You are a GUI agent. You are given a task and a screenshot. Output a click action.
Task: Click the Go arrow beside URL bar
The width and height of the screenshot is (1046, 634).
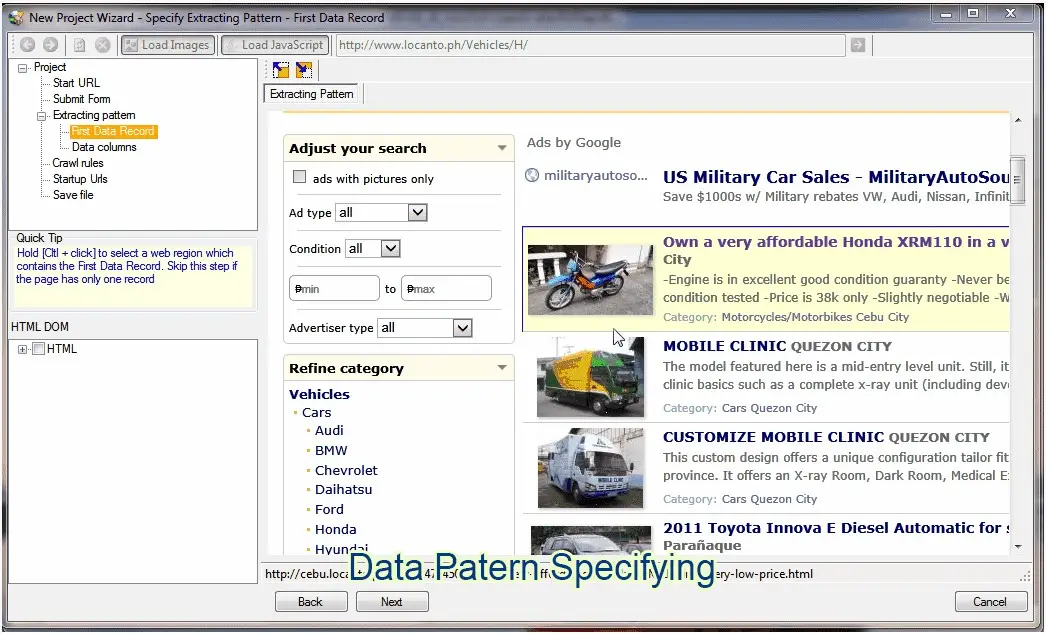(858, 45)
